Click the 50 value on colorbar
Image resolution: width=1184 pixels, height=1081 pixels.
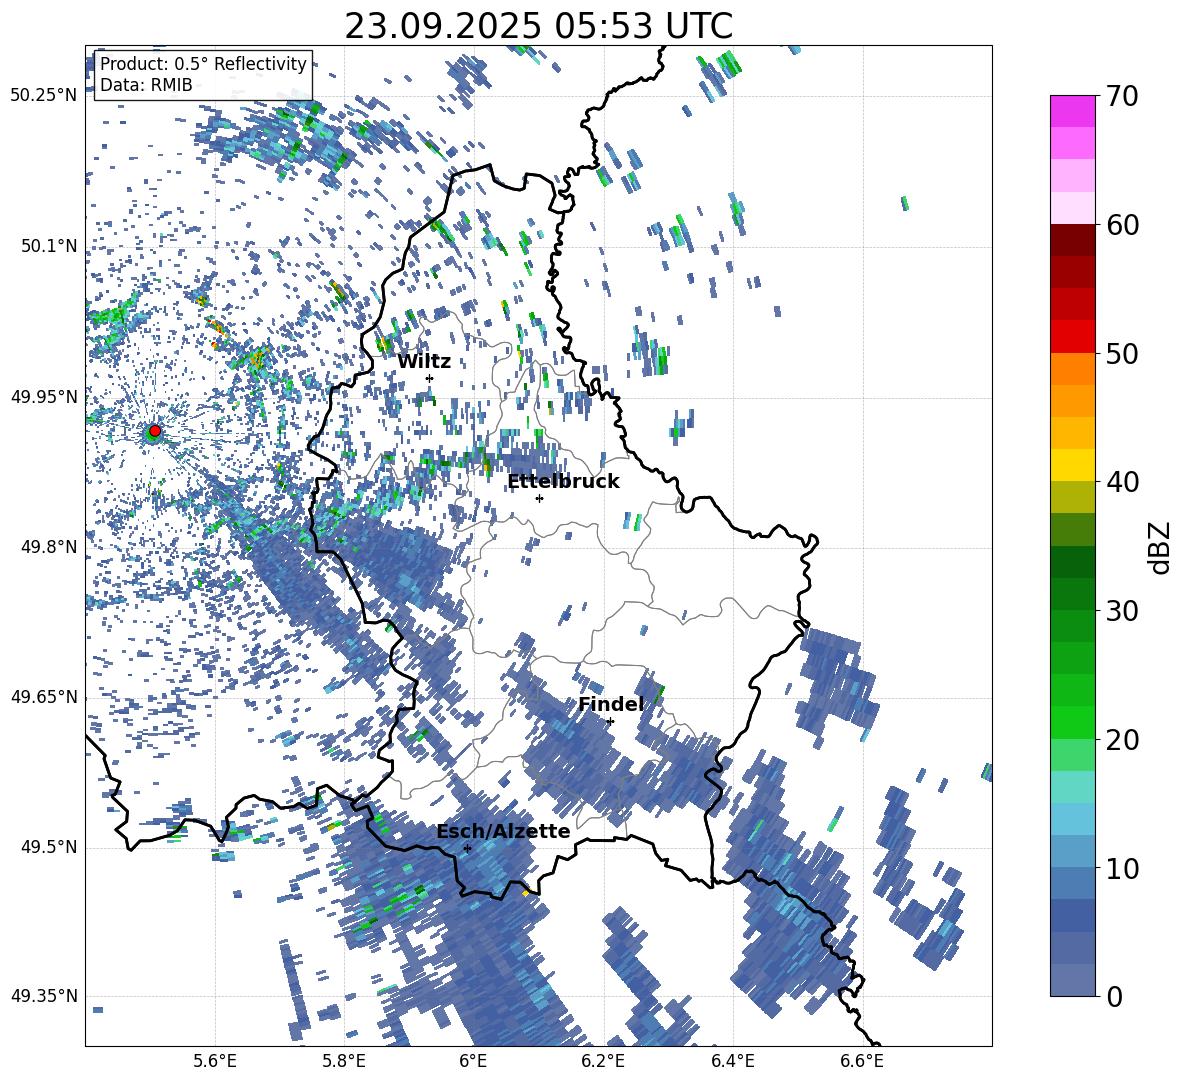pyautogui.click(x=1122, y=353)
